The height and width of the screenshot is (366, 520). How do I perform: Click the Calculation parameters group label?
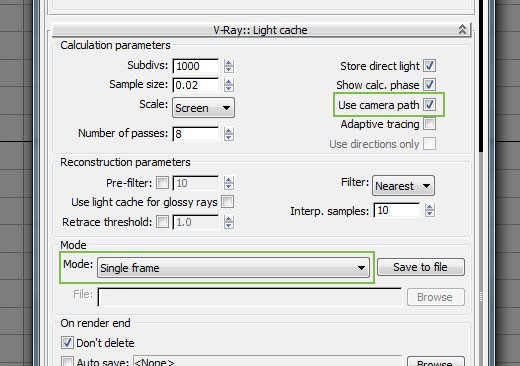coord(115,45)
